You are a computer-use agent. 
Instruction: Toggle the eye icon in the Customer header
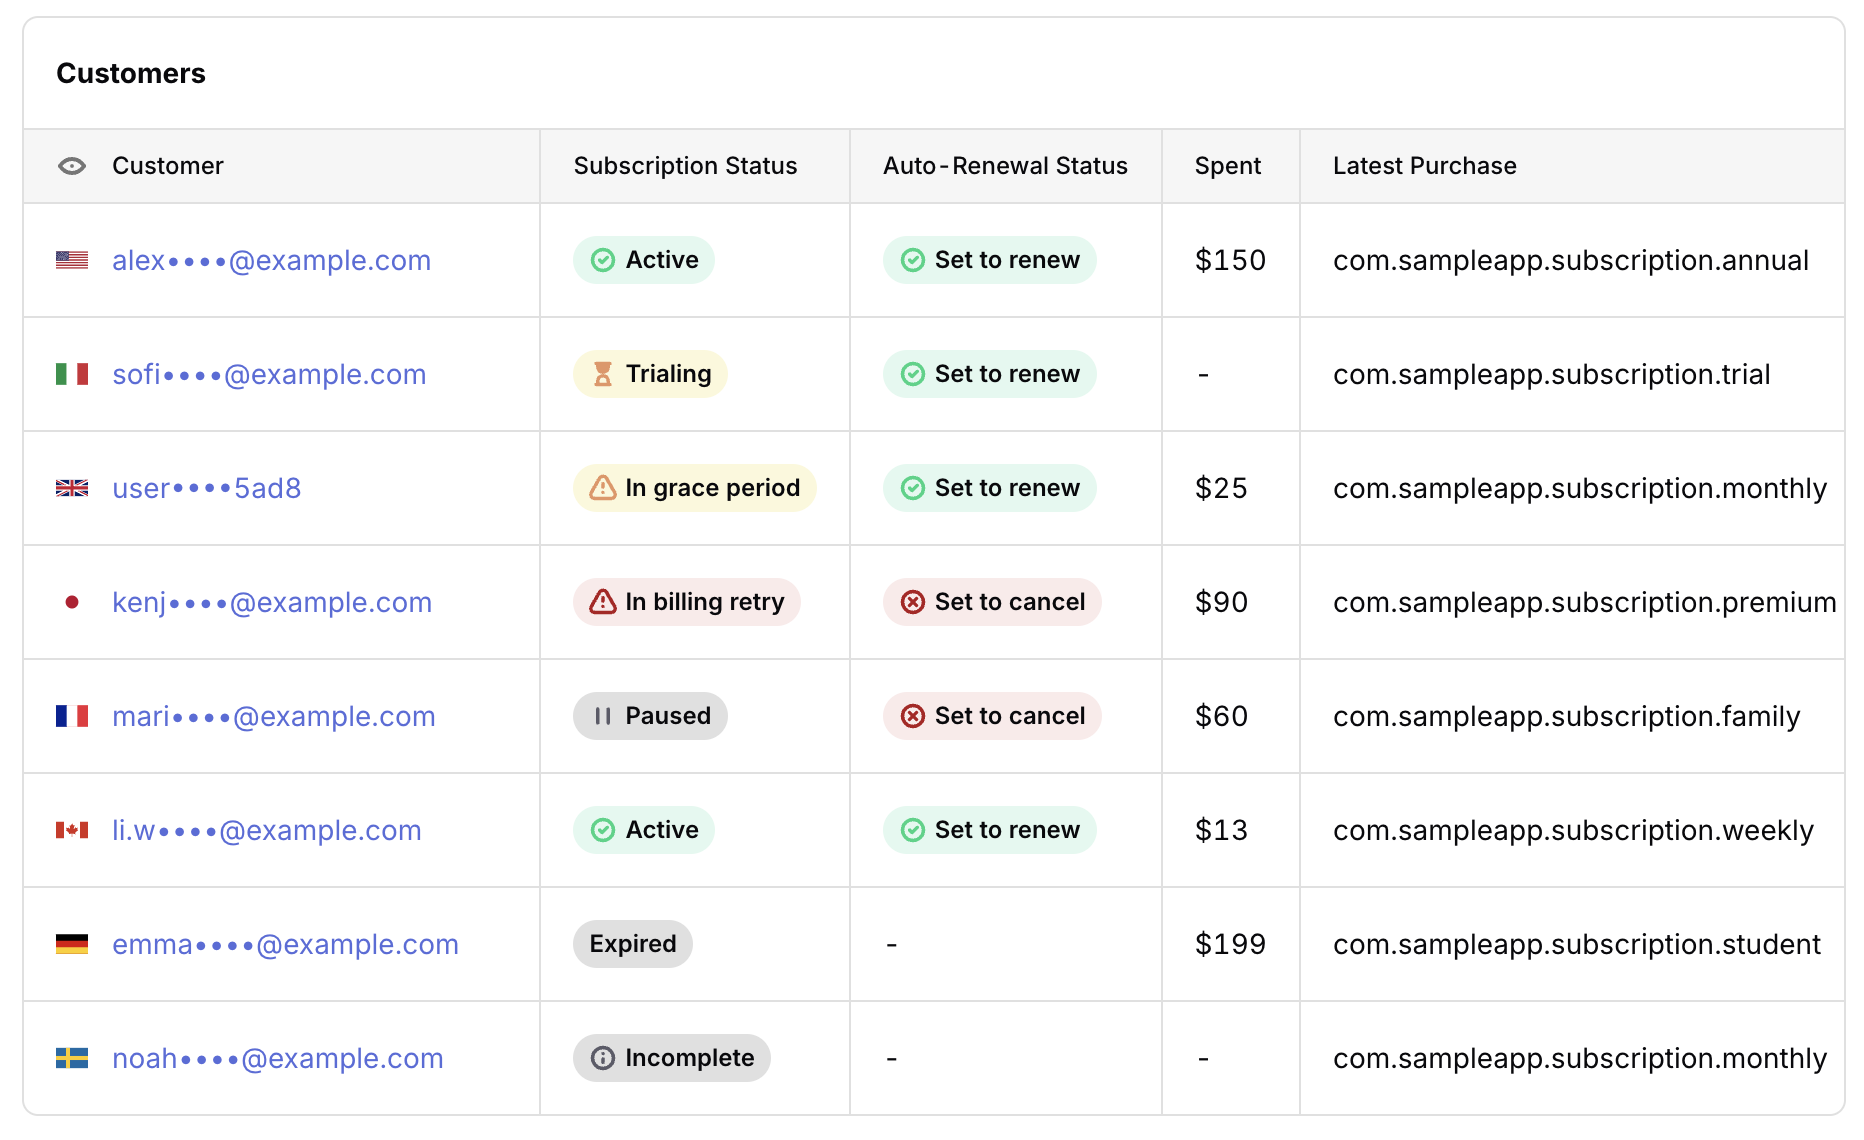pyautogui.click(x=72, y=166)
